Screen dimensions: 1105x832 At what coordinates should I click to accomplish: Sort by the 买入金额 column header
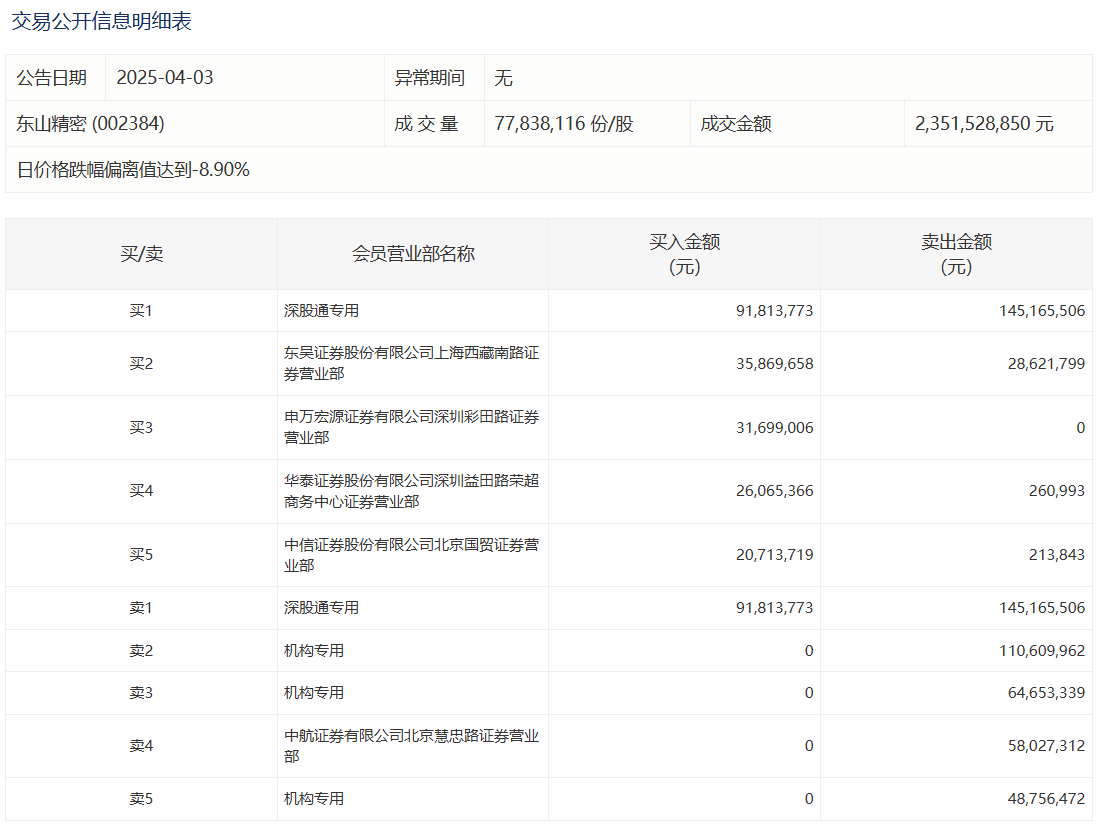point(684,254)
